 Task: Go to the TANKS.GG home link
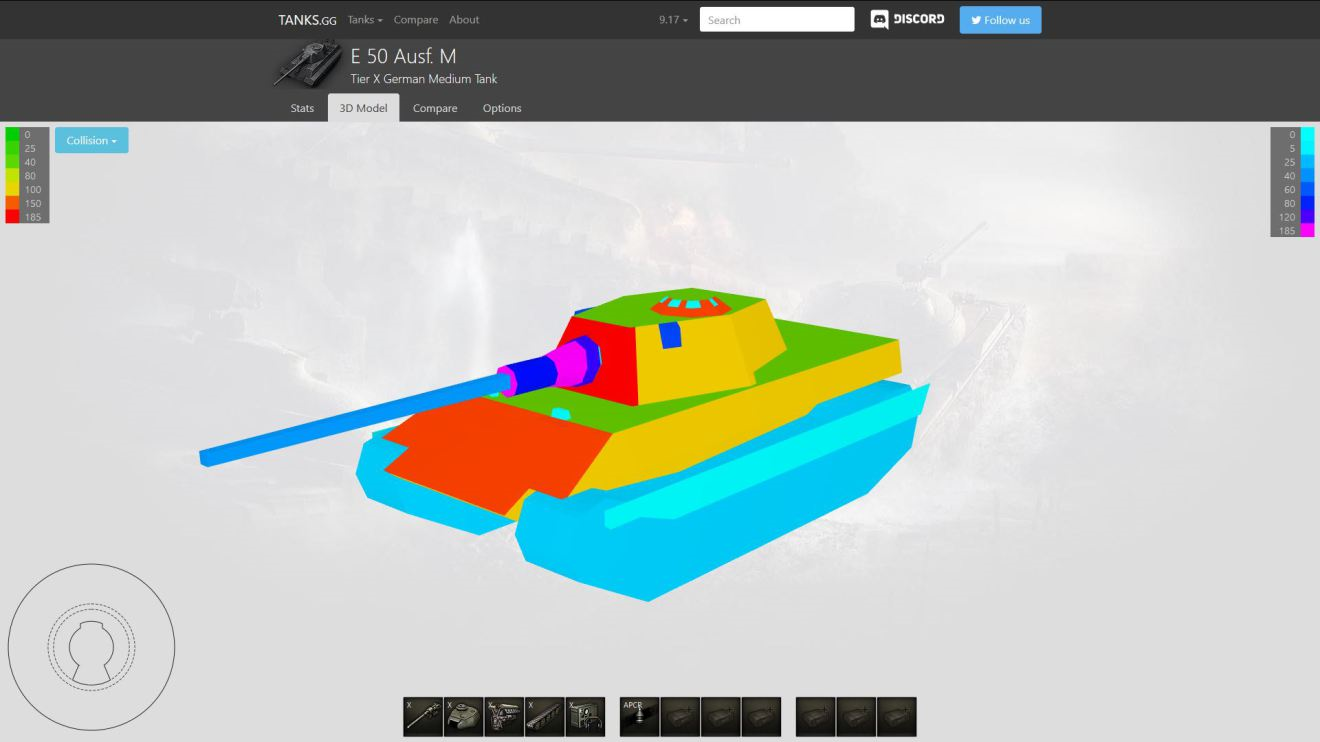(307, 20)
